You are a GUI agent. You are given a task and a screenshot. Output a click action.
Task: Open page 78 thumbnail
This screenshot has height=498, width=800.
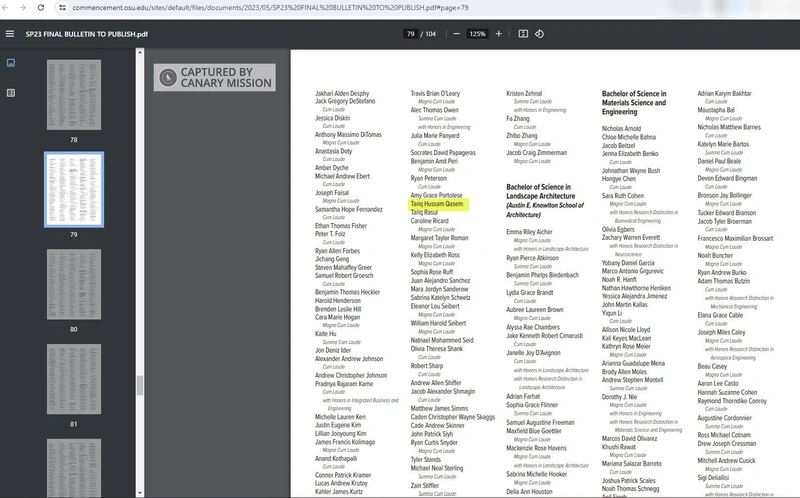(73, 93)
